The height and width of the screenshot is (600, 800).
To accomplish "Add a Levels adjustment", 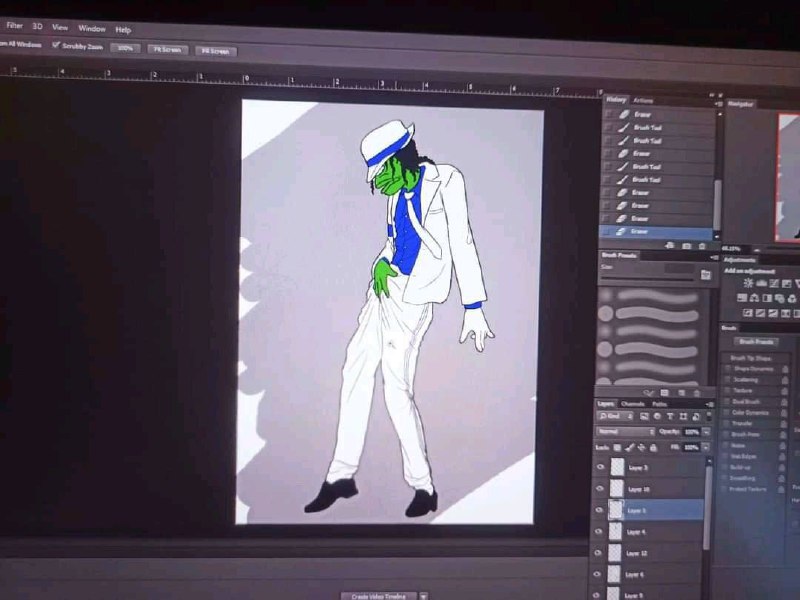I will coord(762,283).
